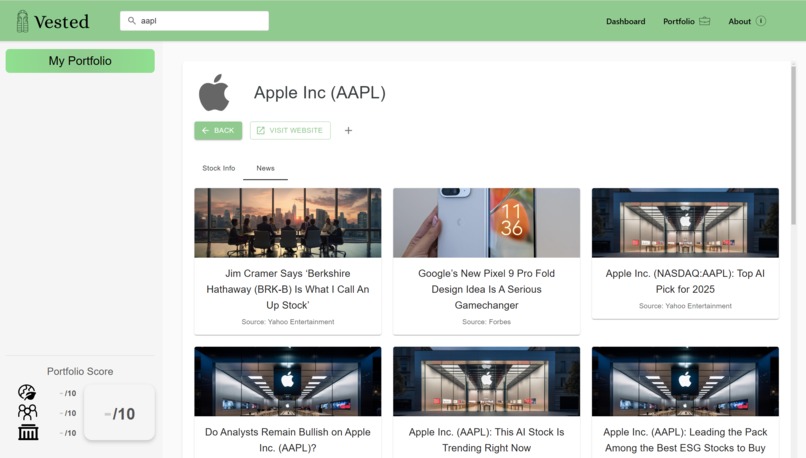Open the Top AI Pick article image

coord(685,223)
